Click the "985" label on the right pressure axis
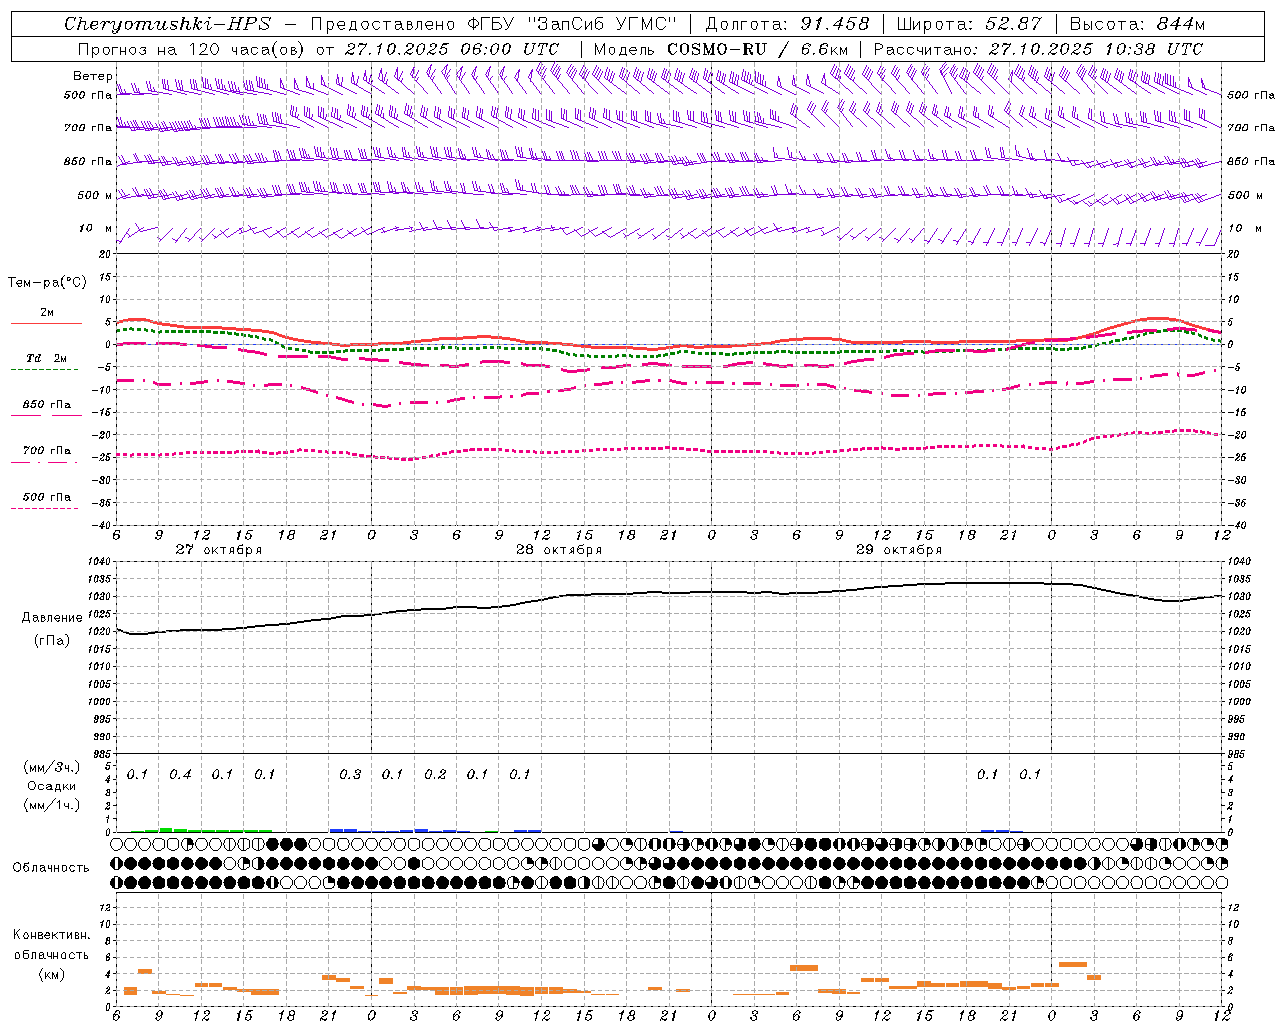Image resolution: width=1280 pixels, height=1024 pixels. pos(1237,754)
